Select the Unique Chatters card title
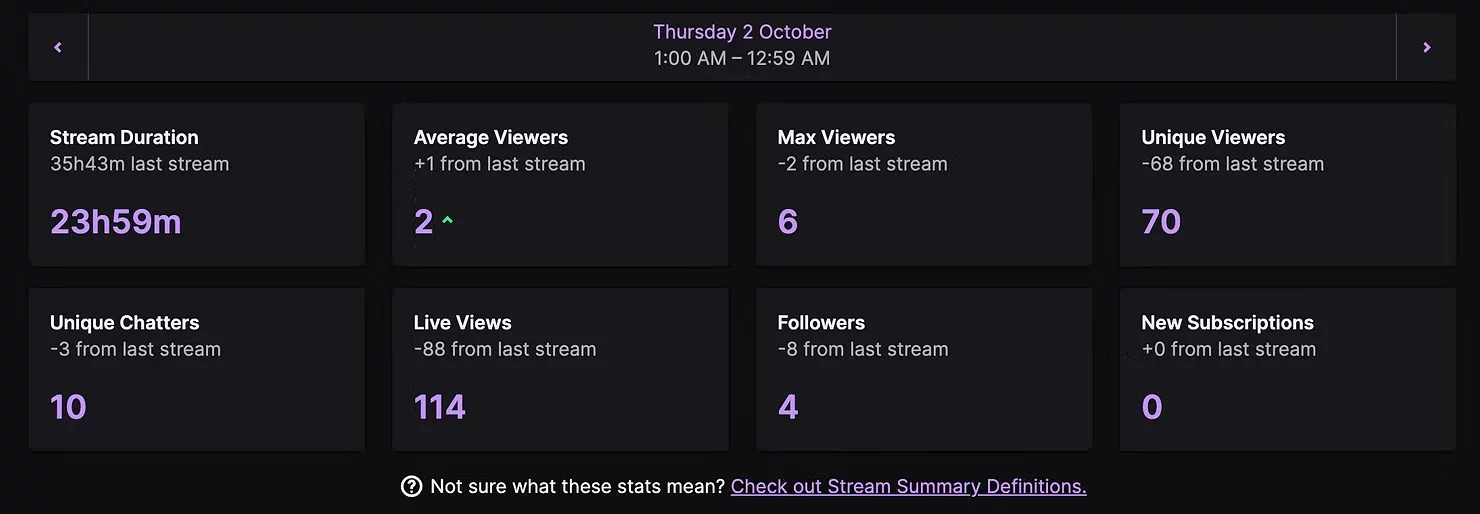This screenshot has height=514, width=1480. pos(124,323)
